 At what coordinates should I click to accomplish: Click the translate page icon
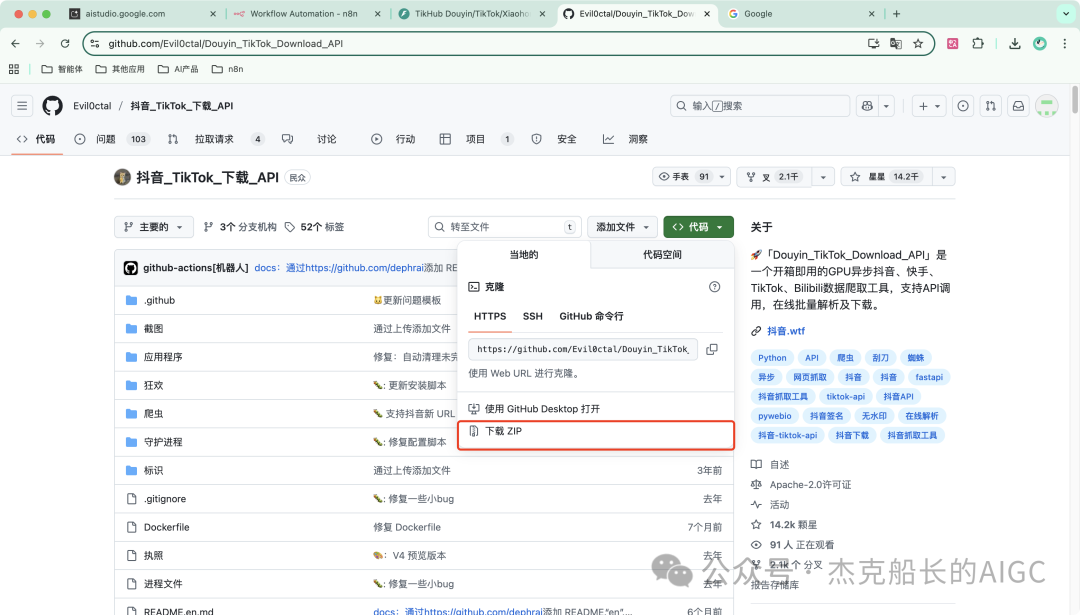tap(895, 43)
